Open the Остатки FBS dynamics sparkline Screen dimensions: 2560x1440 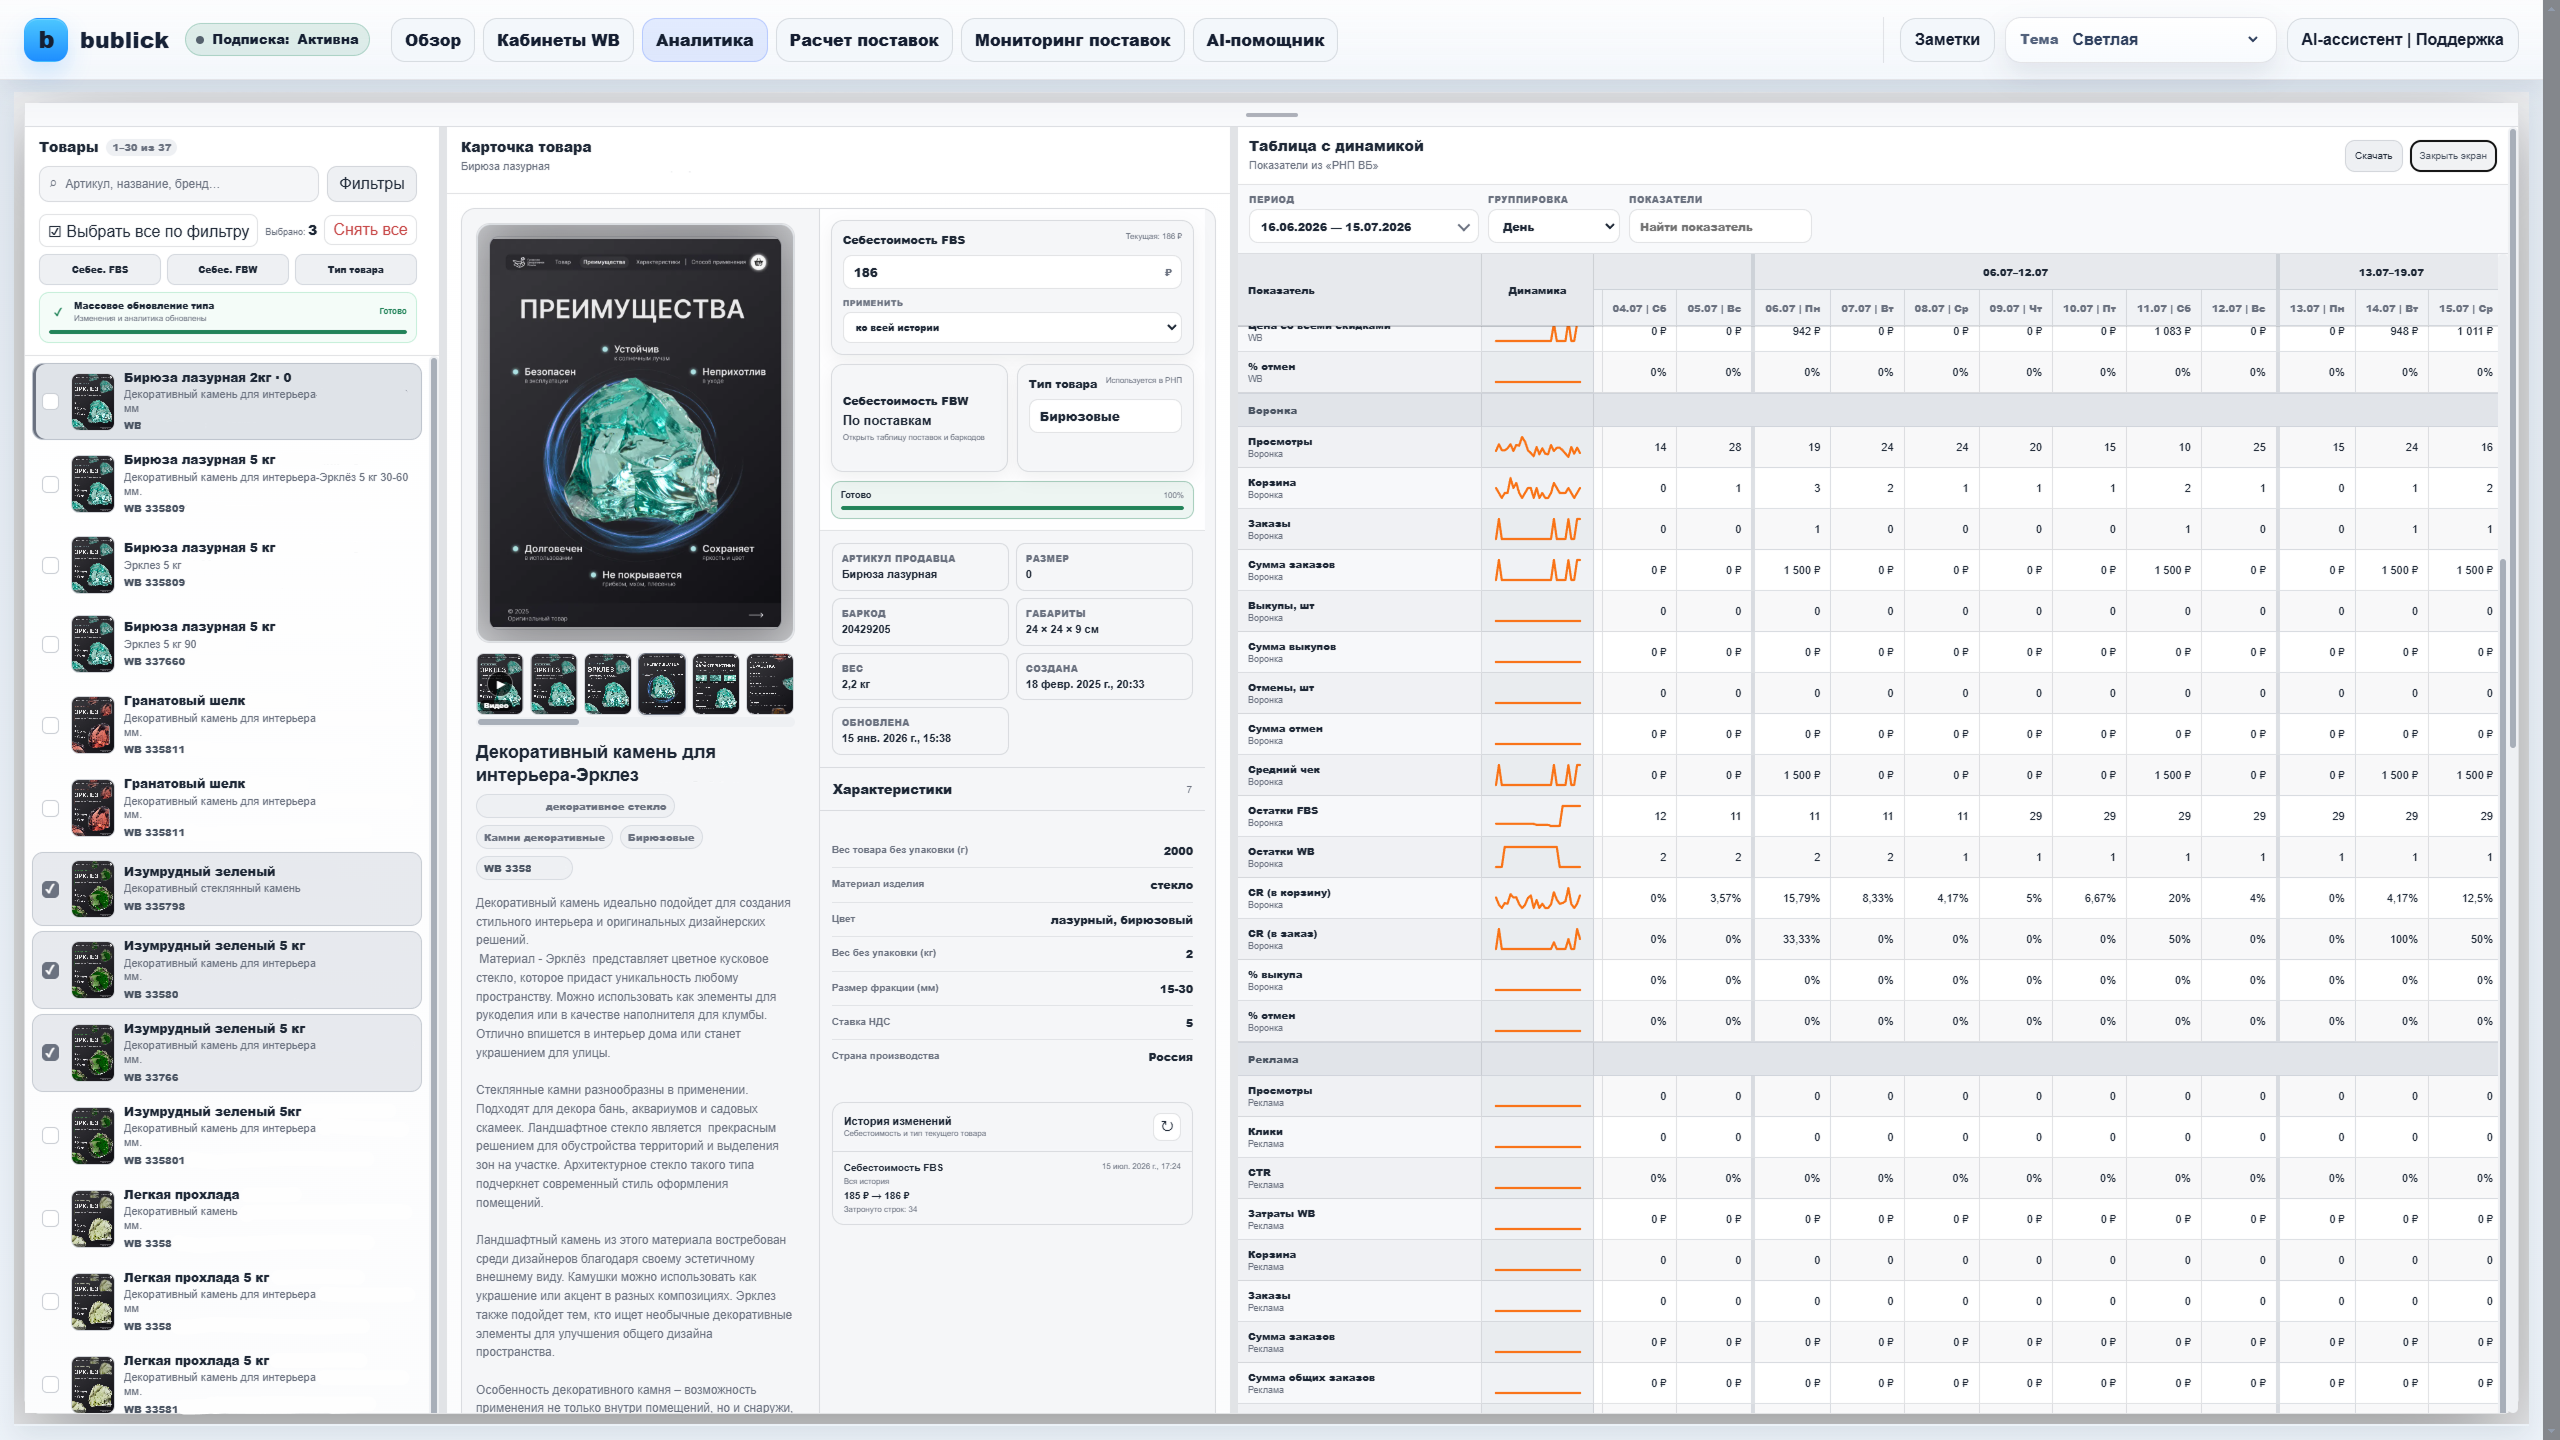pos(1537,817)
